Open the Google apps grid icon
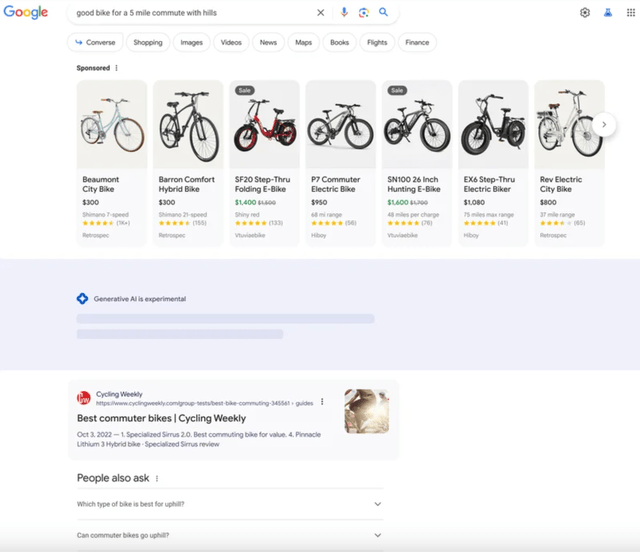The width and height of the screenshot is (640, 552). click(x=631, y=13)
